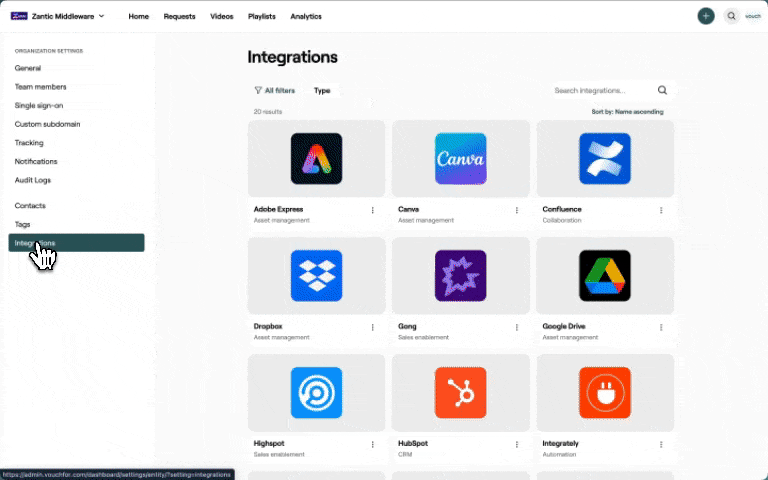Click the Zantic Middleware organization logo

pyautogui.click(x=19, y=16)
